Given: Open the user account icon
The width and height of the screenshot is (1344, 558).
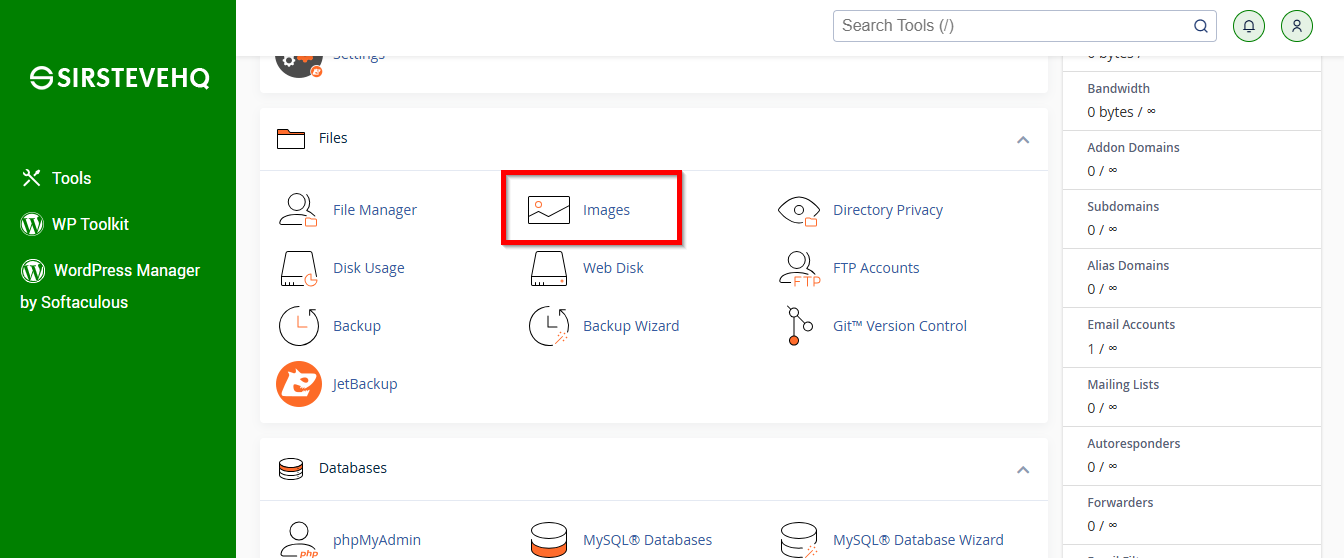Looking at the screenshot, I should [x=1297, y=26].
